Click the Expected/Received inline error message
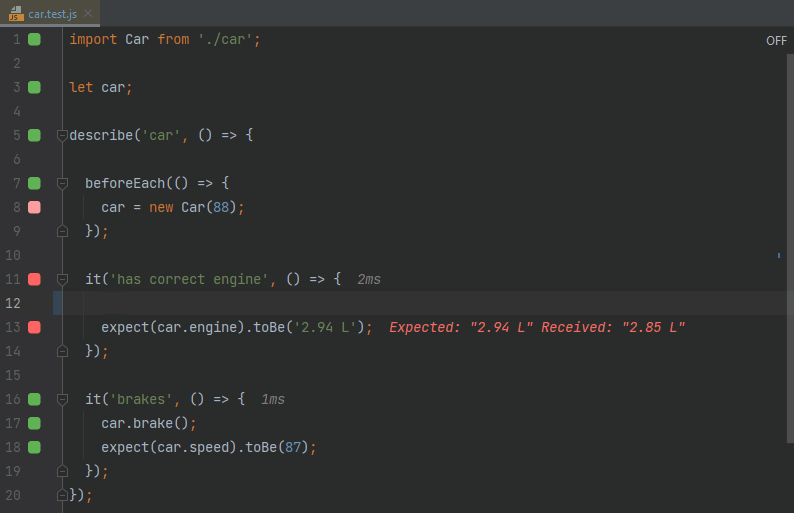Viewport: 794px width, 513px height. (536, 327)
